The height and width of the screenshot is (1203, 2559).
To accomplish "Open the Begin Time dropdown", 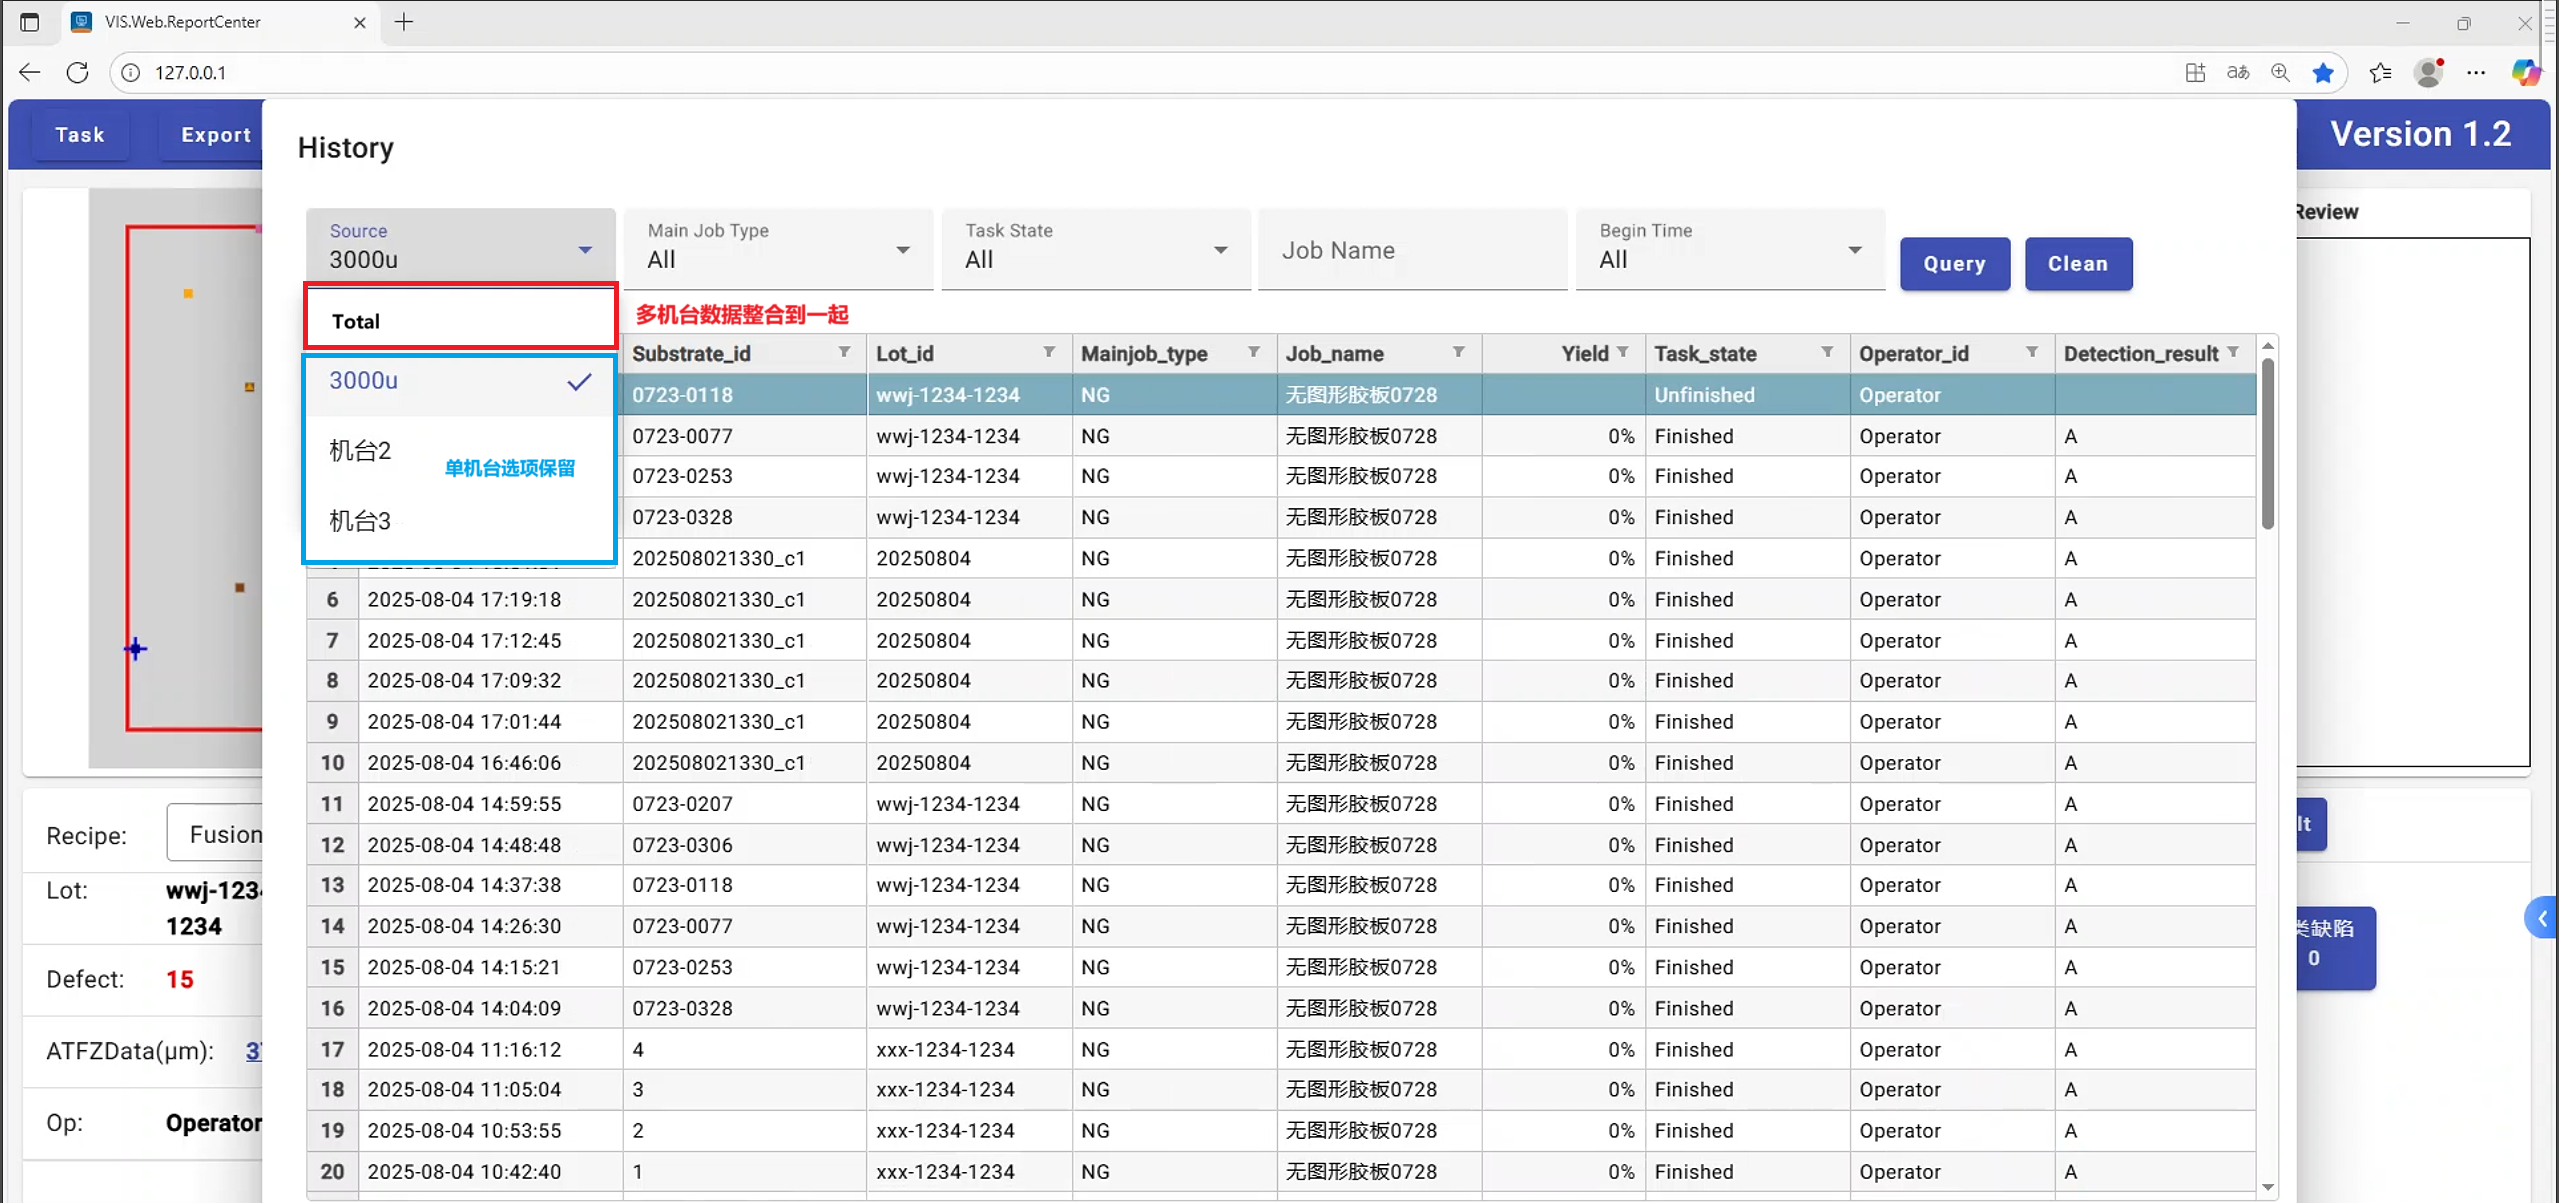I will [1729, 250].
